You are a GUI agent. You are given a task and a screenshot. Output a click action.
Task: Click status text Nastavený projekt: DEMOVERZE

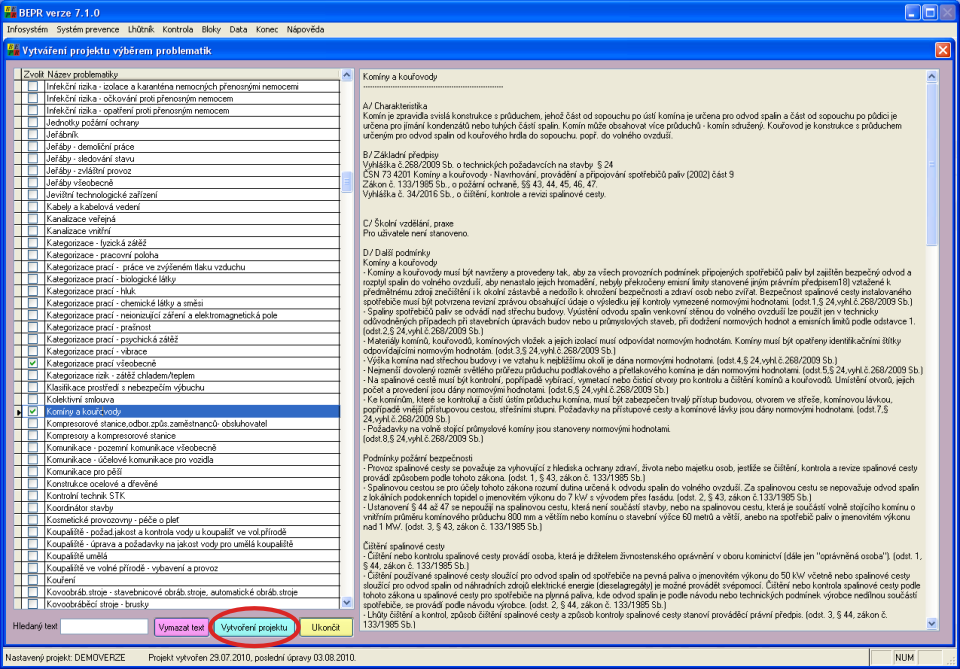(66, 658)
